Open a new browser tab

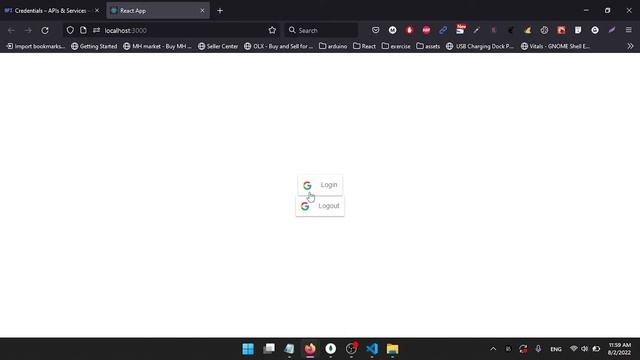[220, 11]
